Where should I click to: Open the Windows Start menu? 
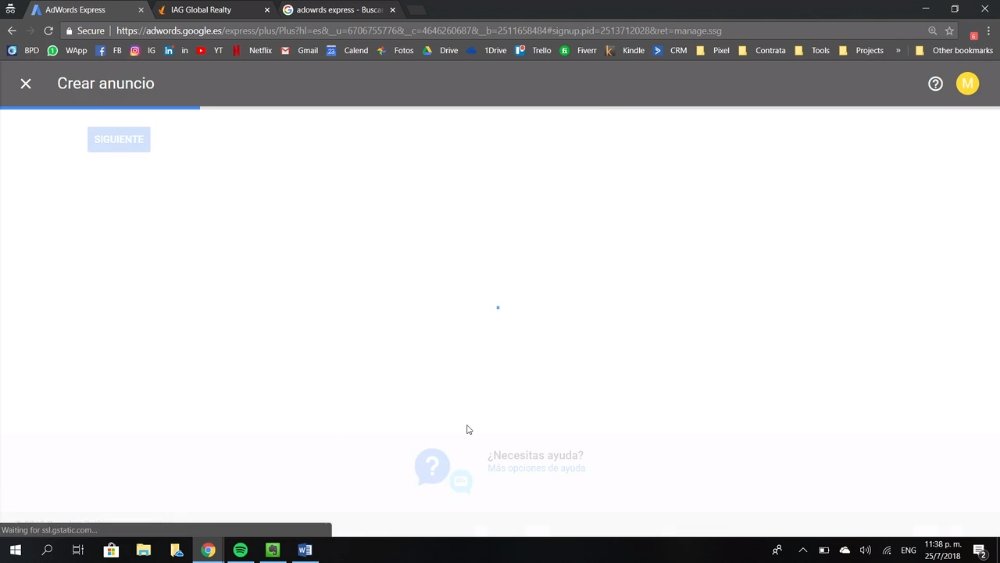tap(15, 550)
